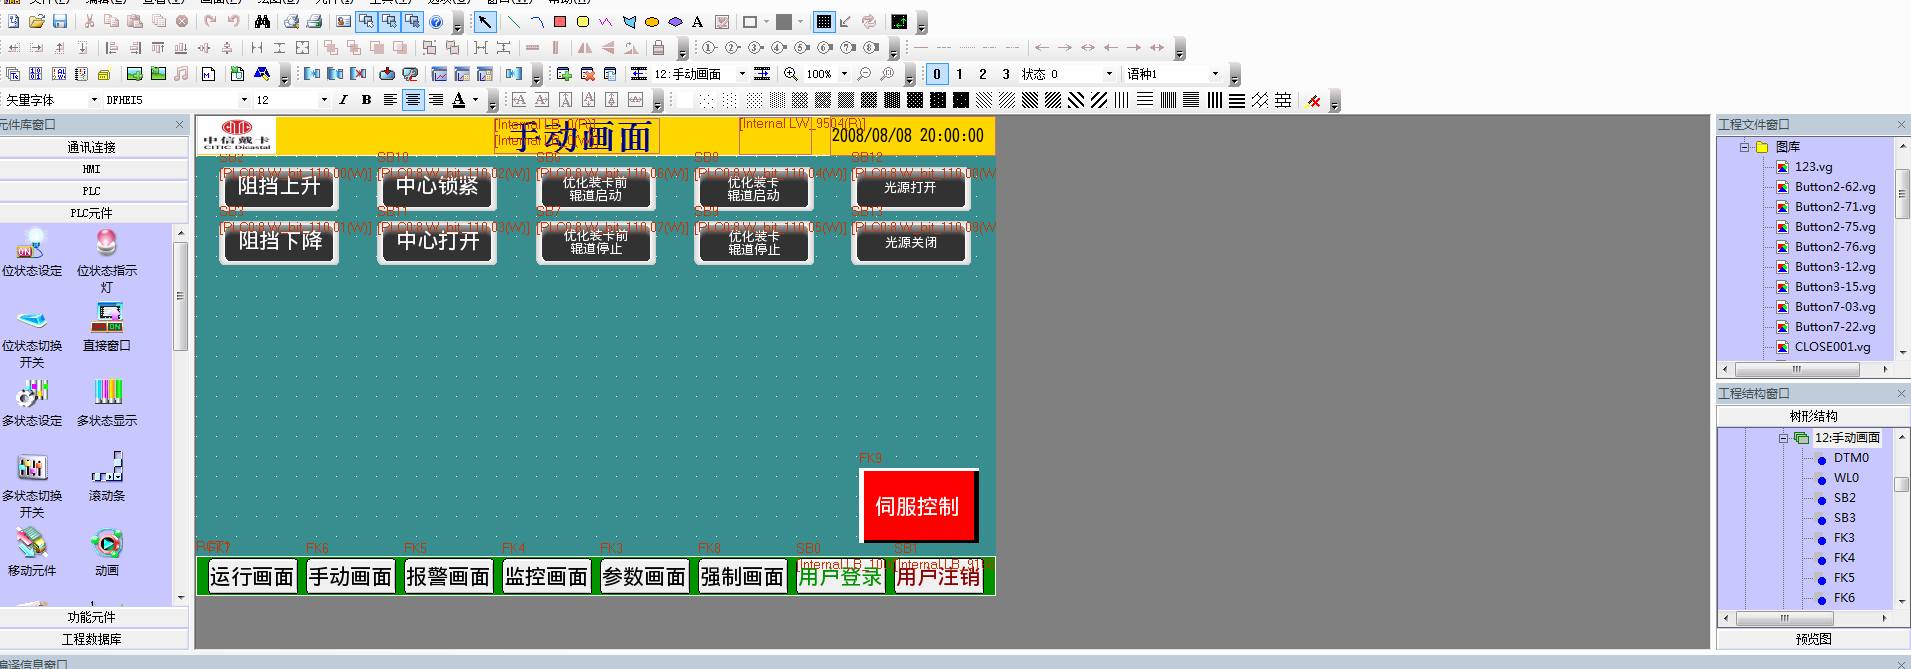Add a 位状态指示灯 bit lamp element
1911x669 pixels.
tap(107, 245)
